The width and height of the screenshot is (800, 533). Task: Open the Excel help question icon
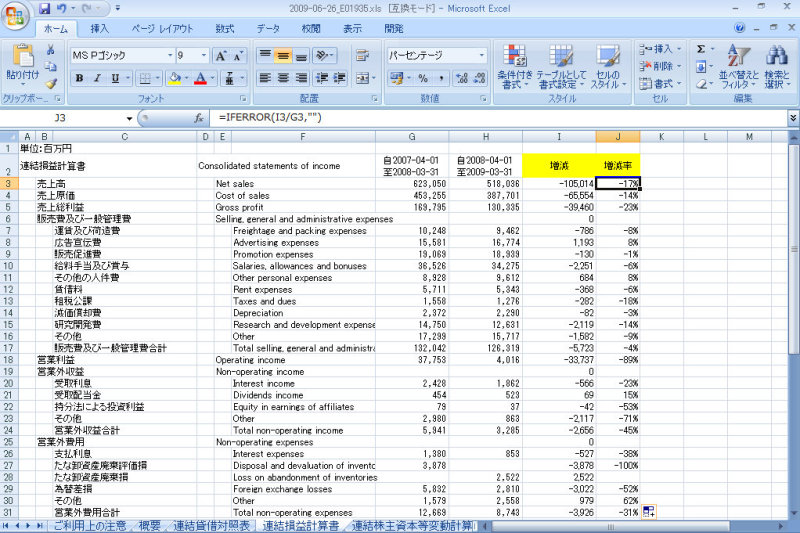click(739, 28)
